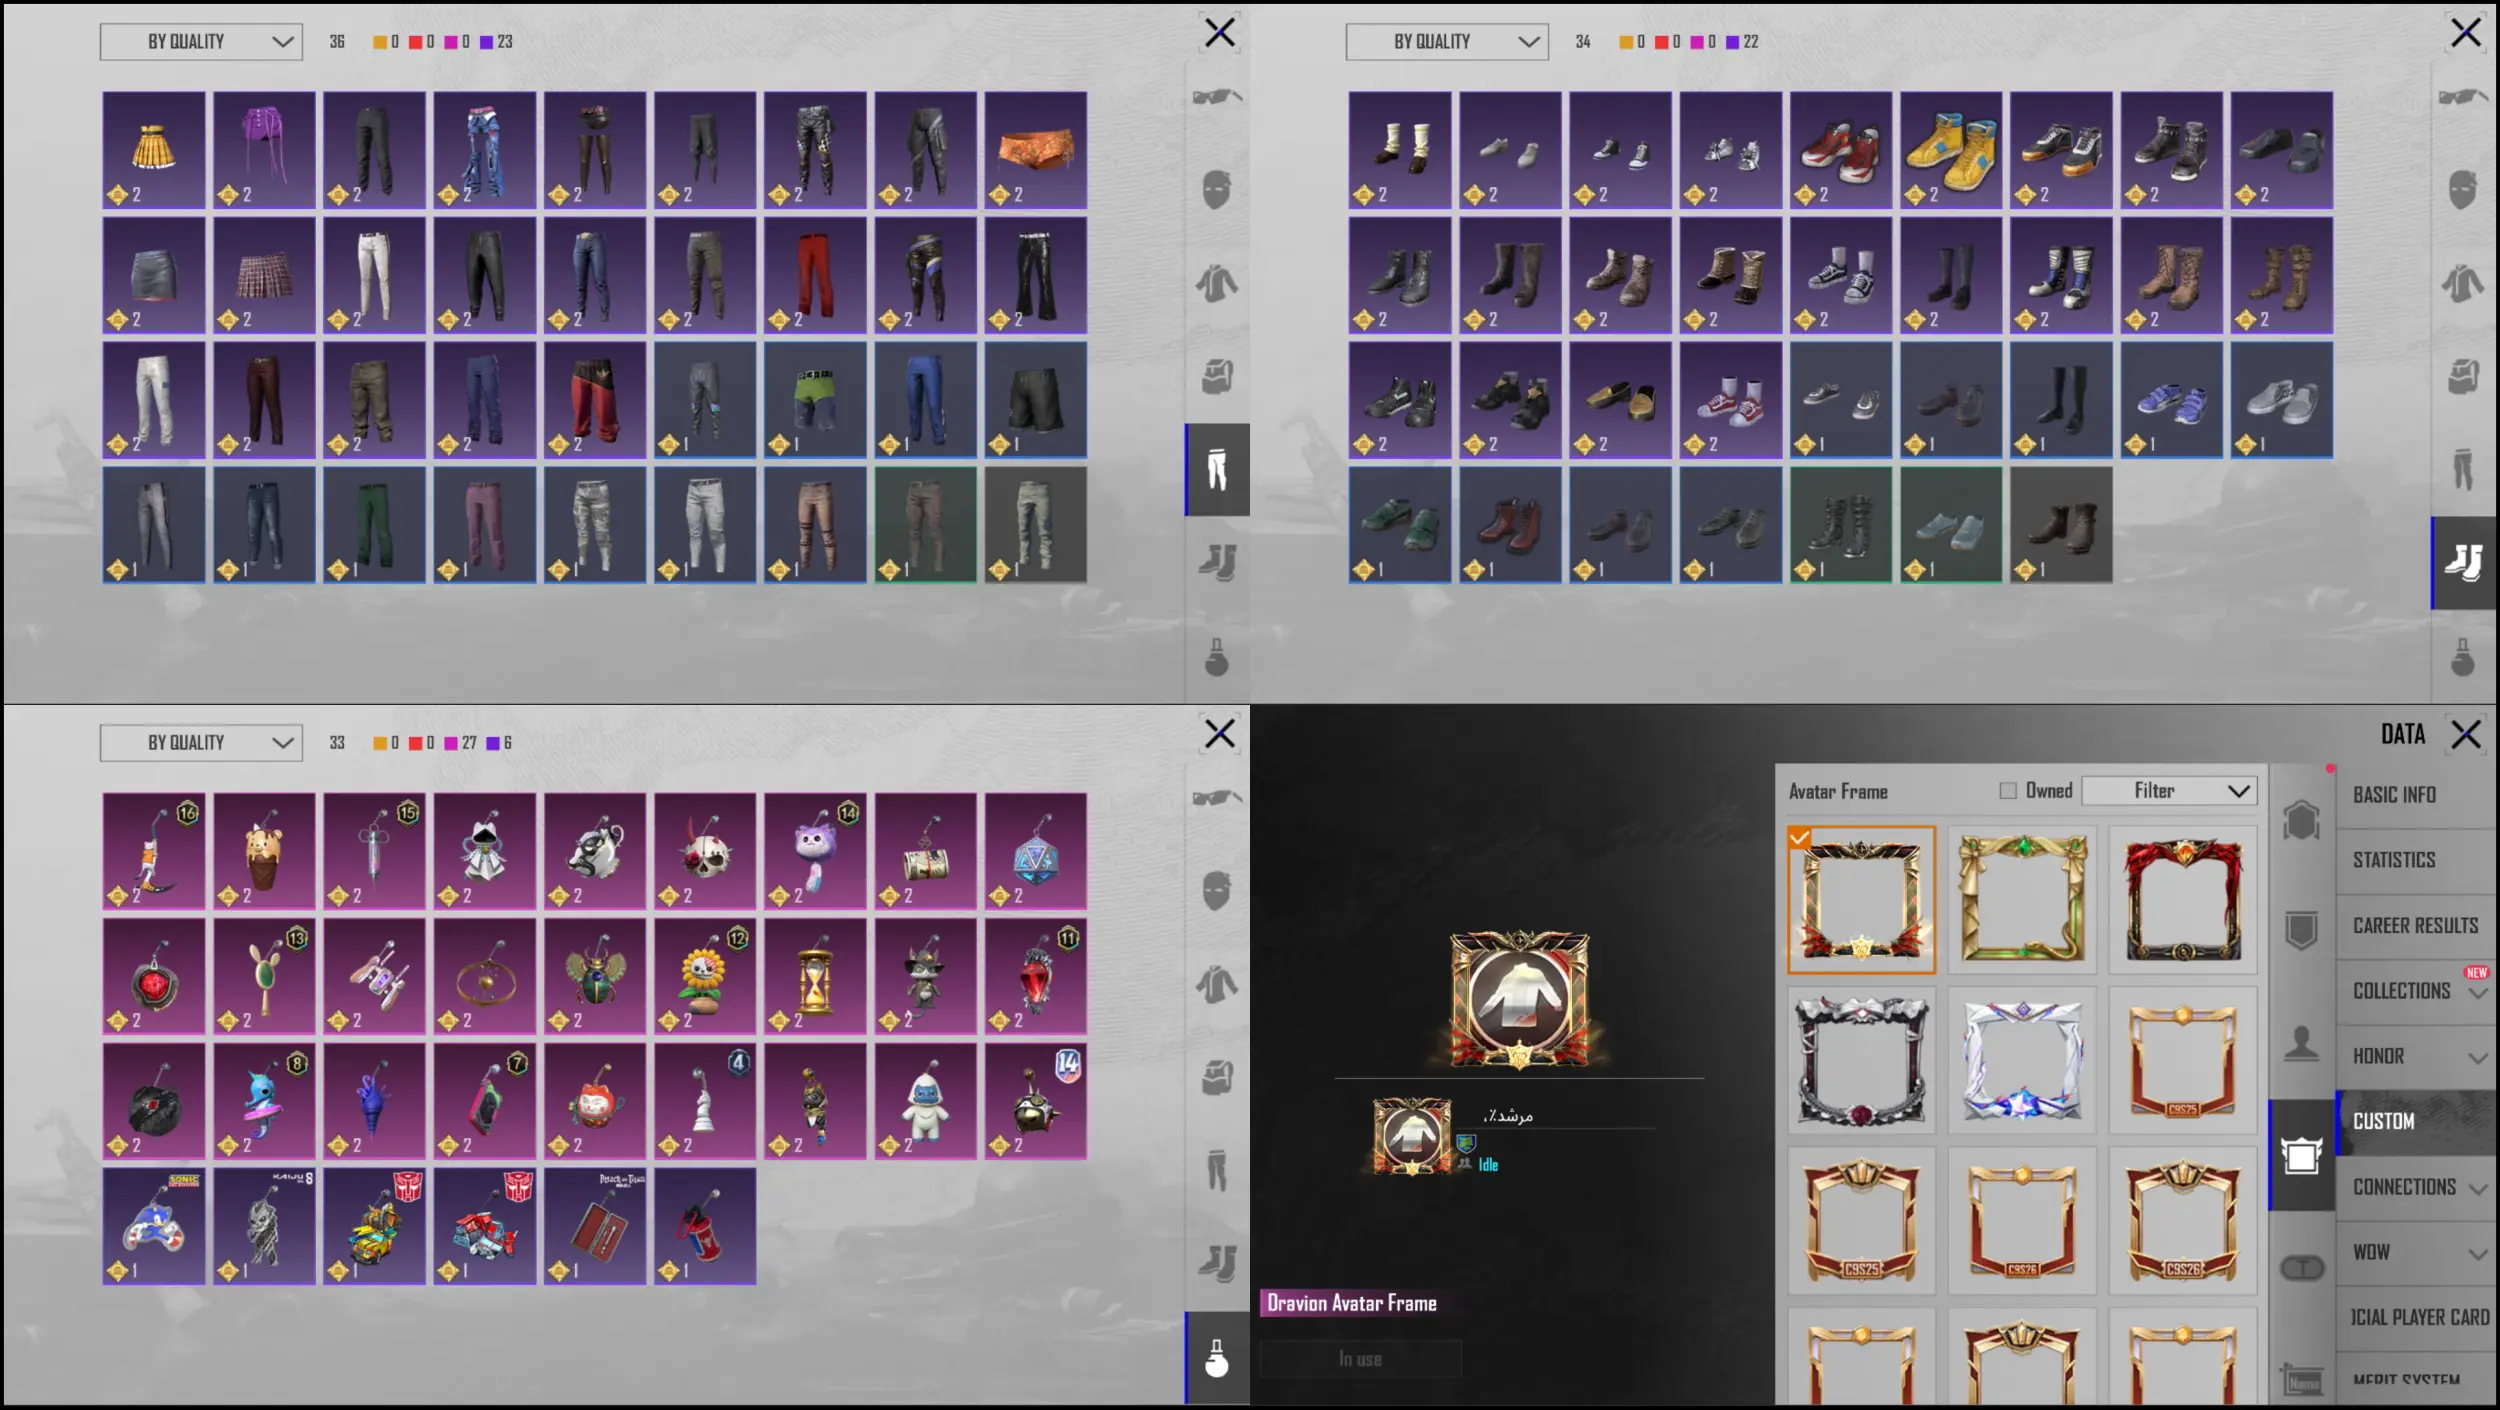Click the hexagon avatar icon in the Data panel
The image size is (2500, 1410).
(x=2301, y=820)
